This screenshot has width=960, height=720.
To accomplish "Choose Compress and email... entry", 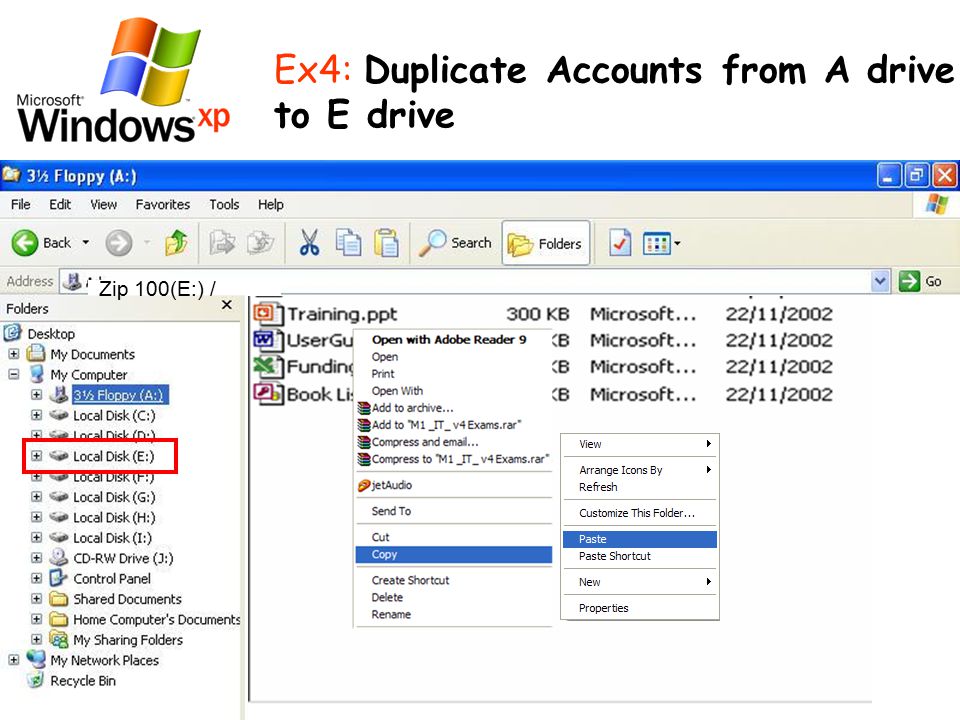I will (425, 442).
